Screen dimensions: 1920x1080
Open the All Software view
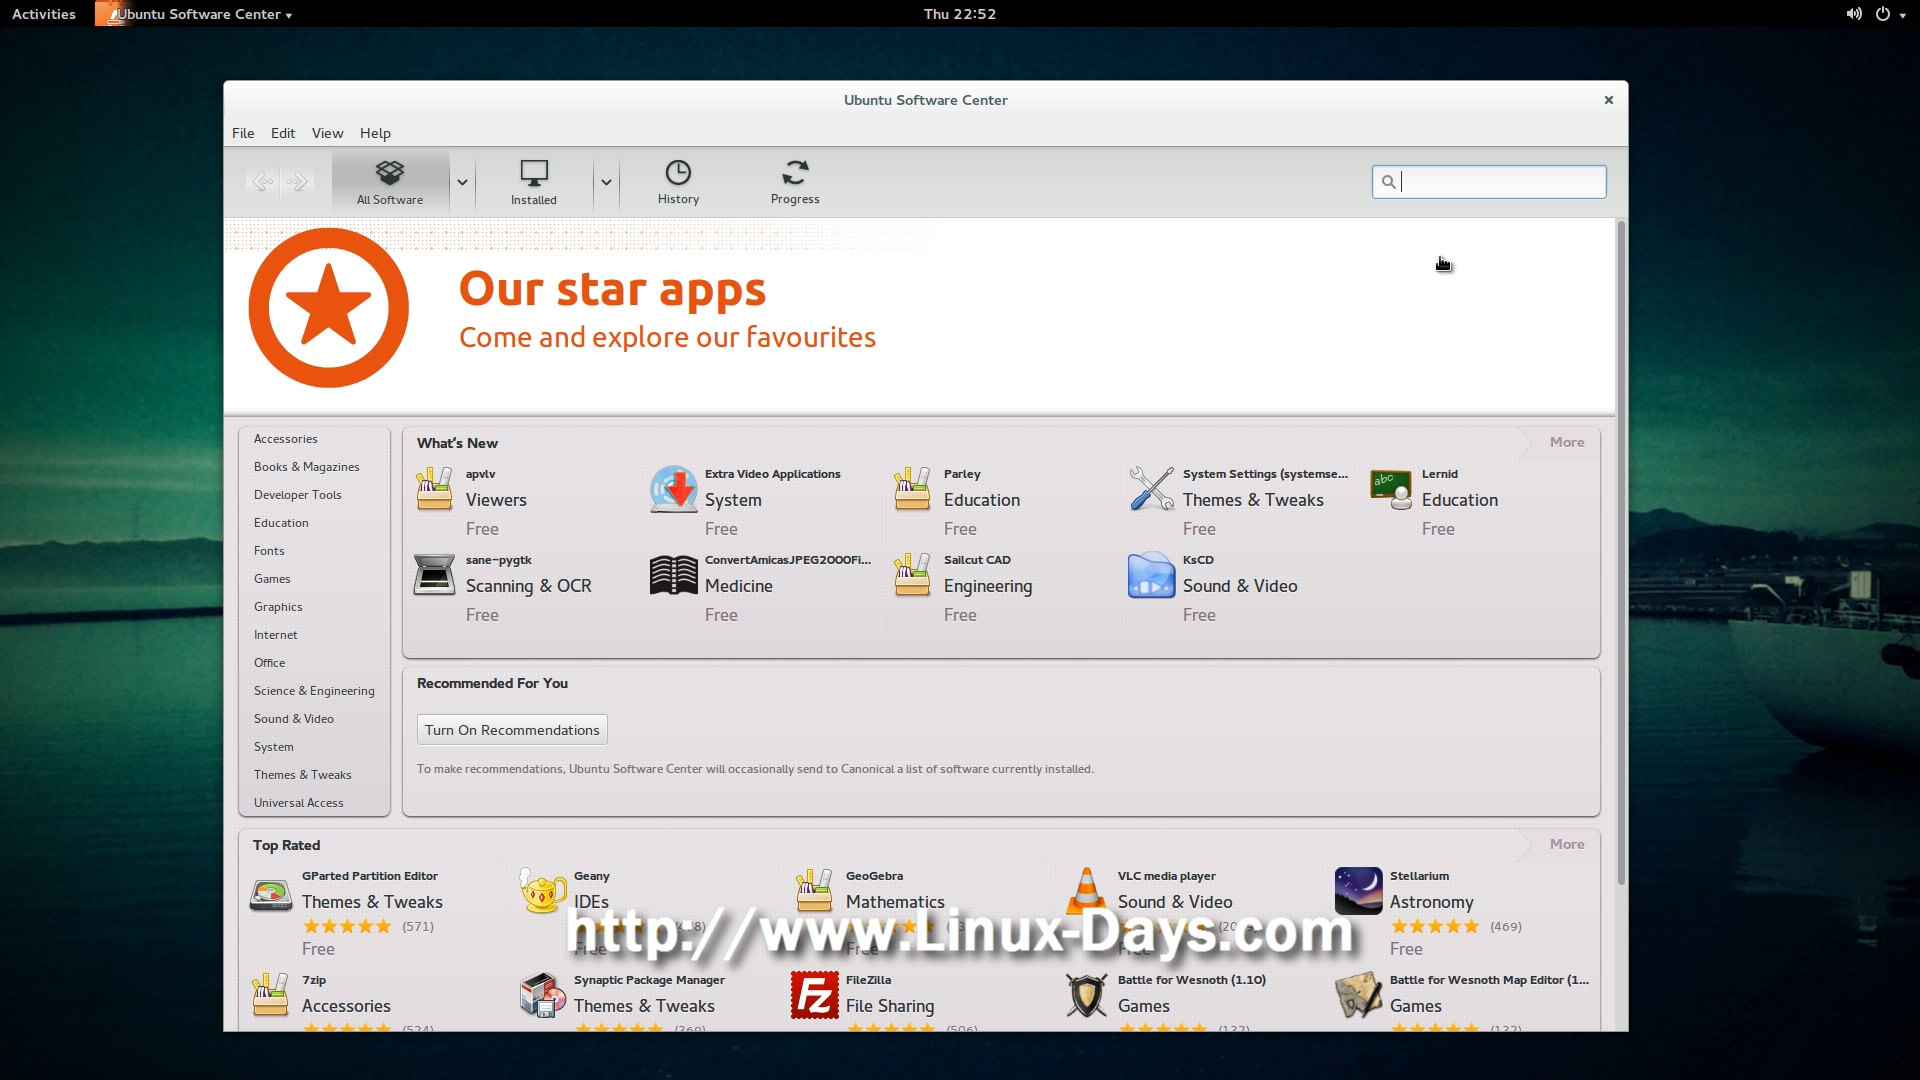390,182
